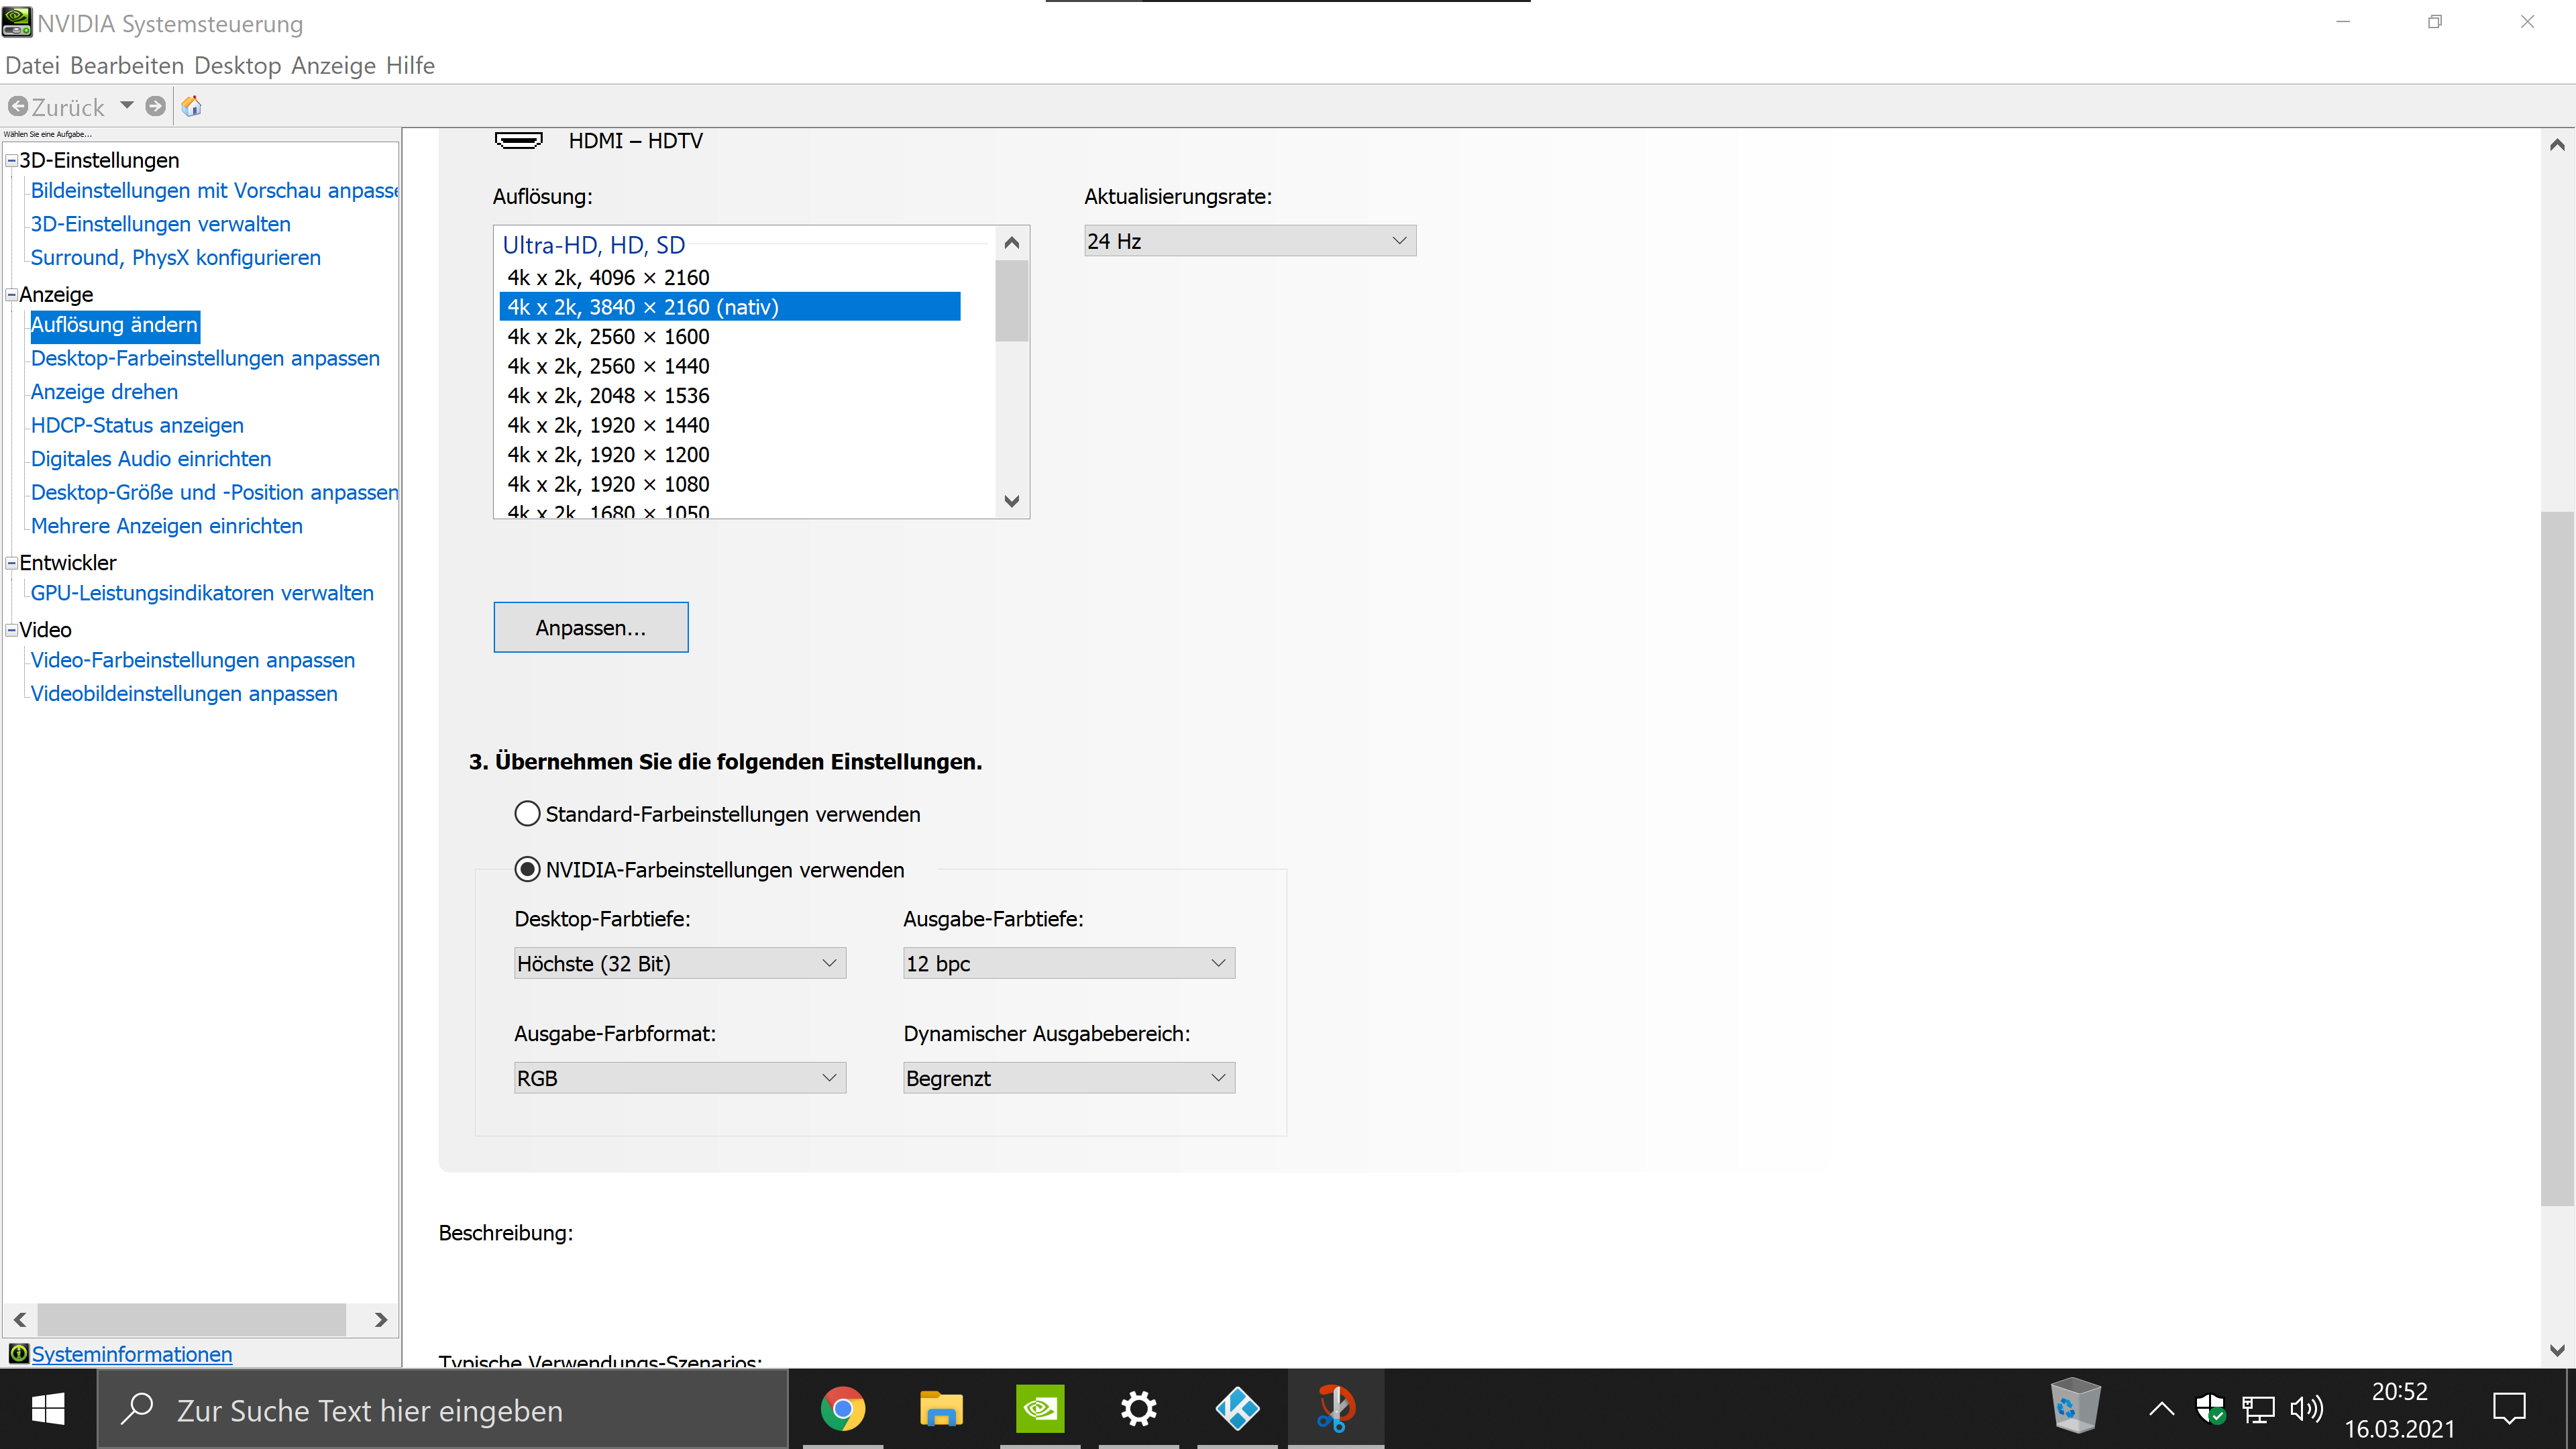The image size is (2576, 1449).
Task: Click the NVIDIA icon in the taskbar
Action: point(1040,1409)
